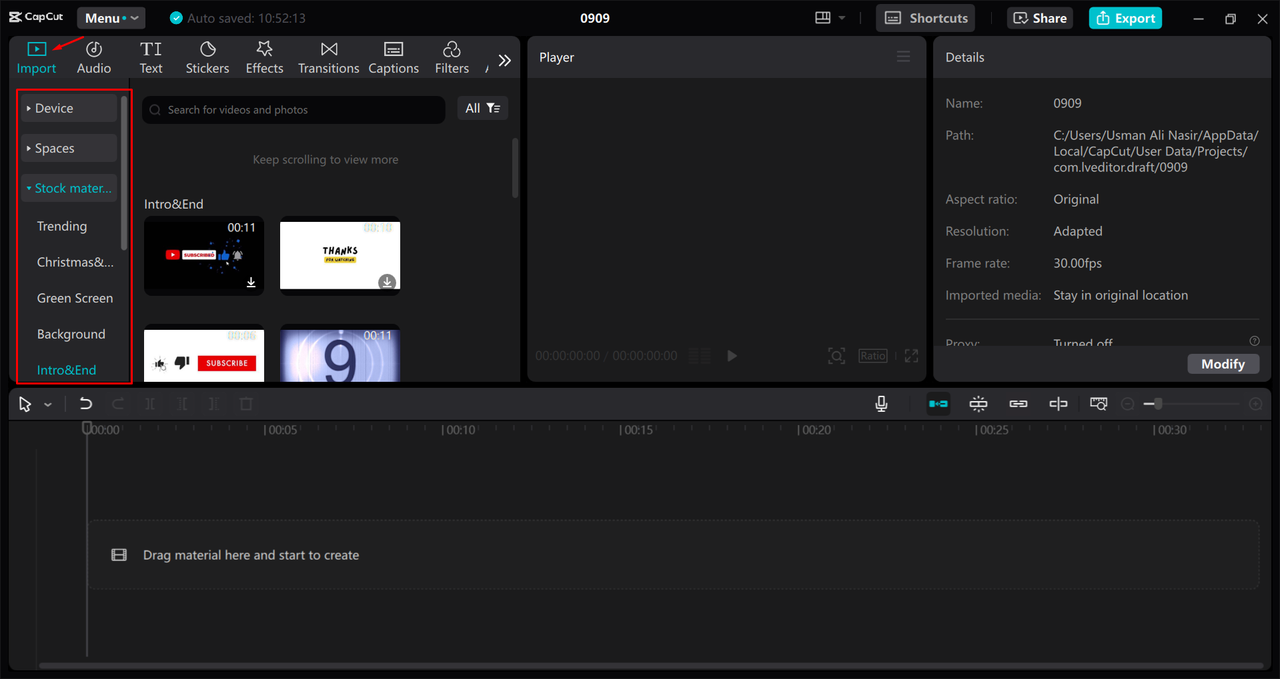Select the Subscribe bell intro thumbnail
The image size is (1280, 679).
204,256
